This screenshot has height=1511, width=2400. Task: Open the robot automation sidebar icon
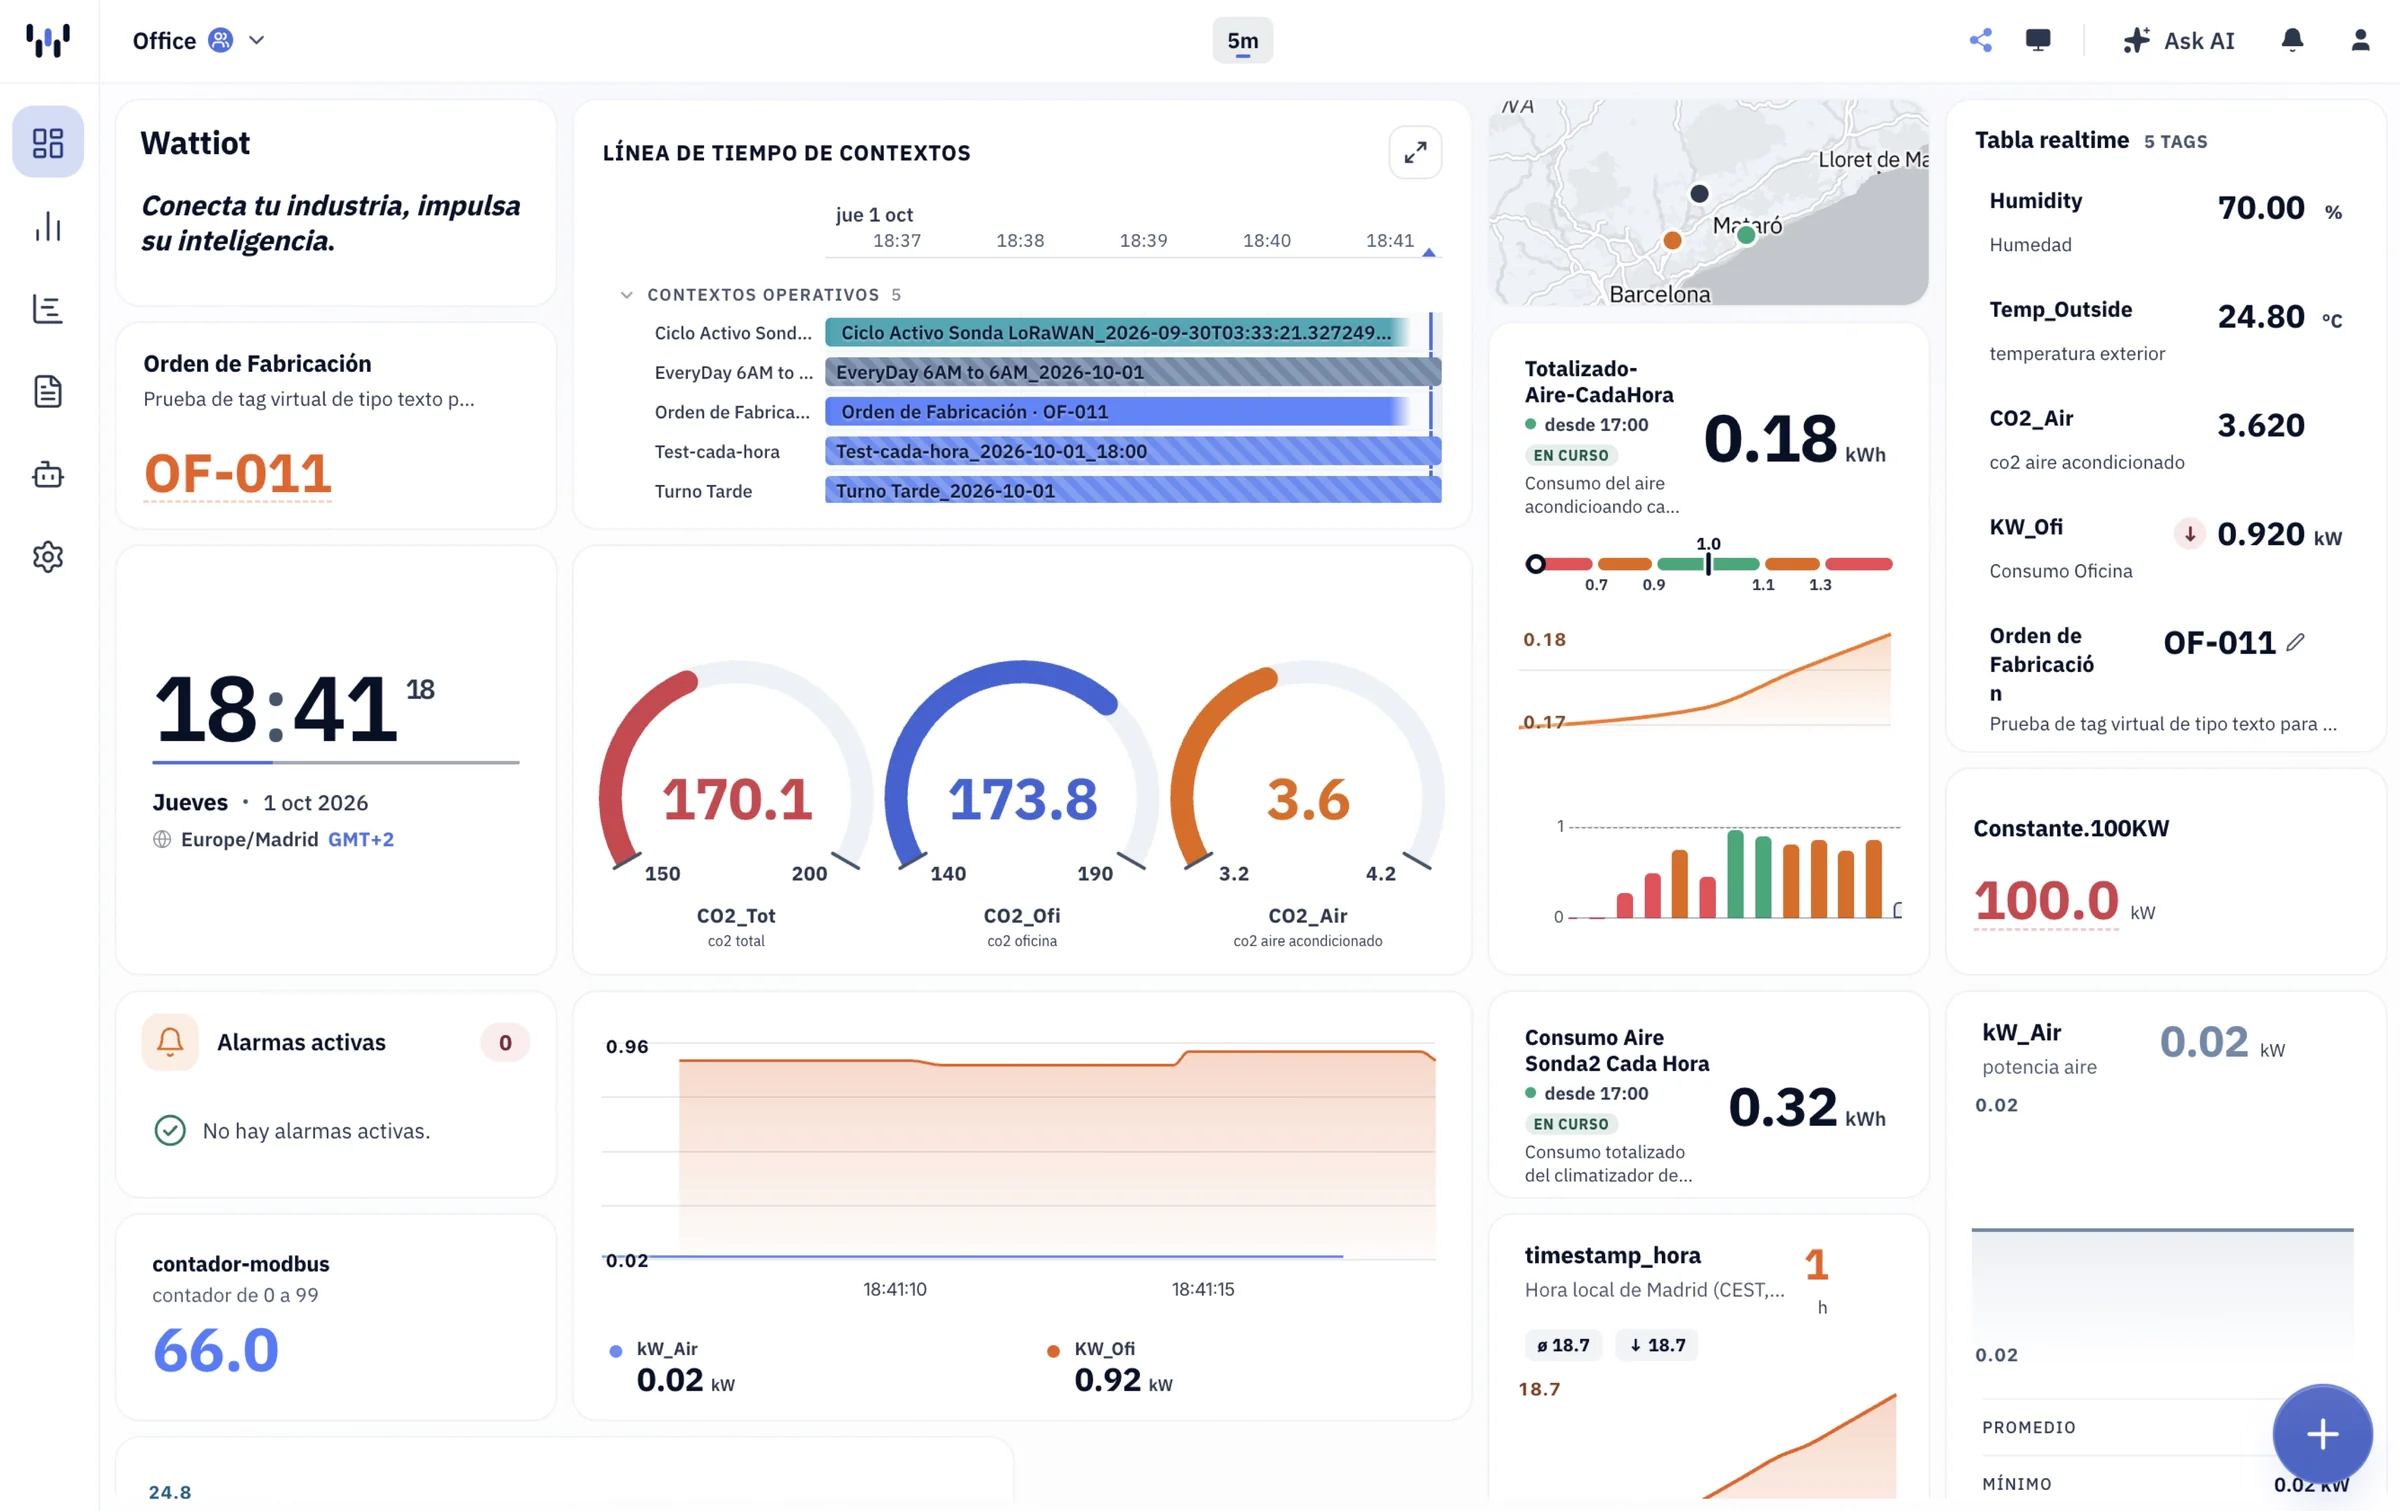[x=48, y=474]
